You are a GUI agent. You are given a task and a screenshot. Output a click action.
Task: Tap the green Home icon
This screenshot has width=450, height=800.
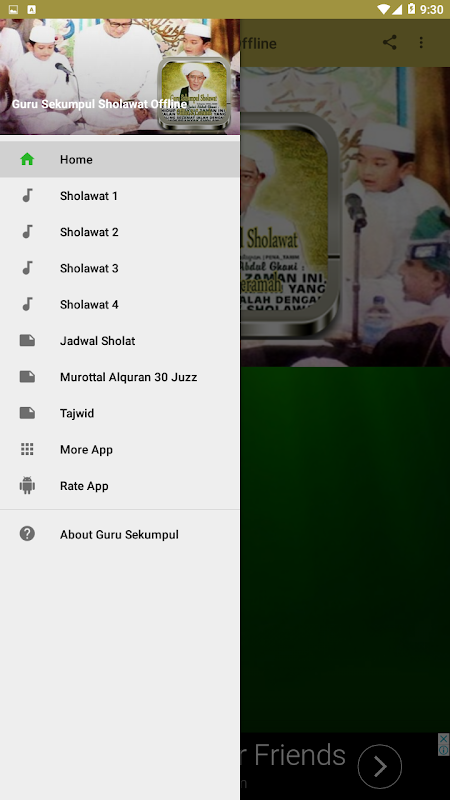click(27, 159)
